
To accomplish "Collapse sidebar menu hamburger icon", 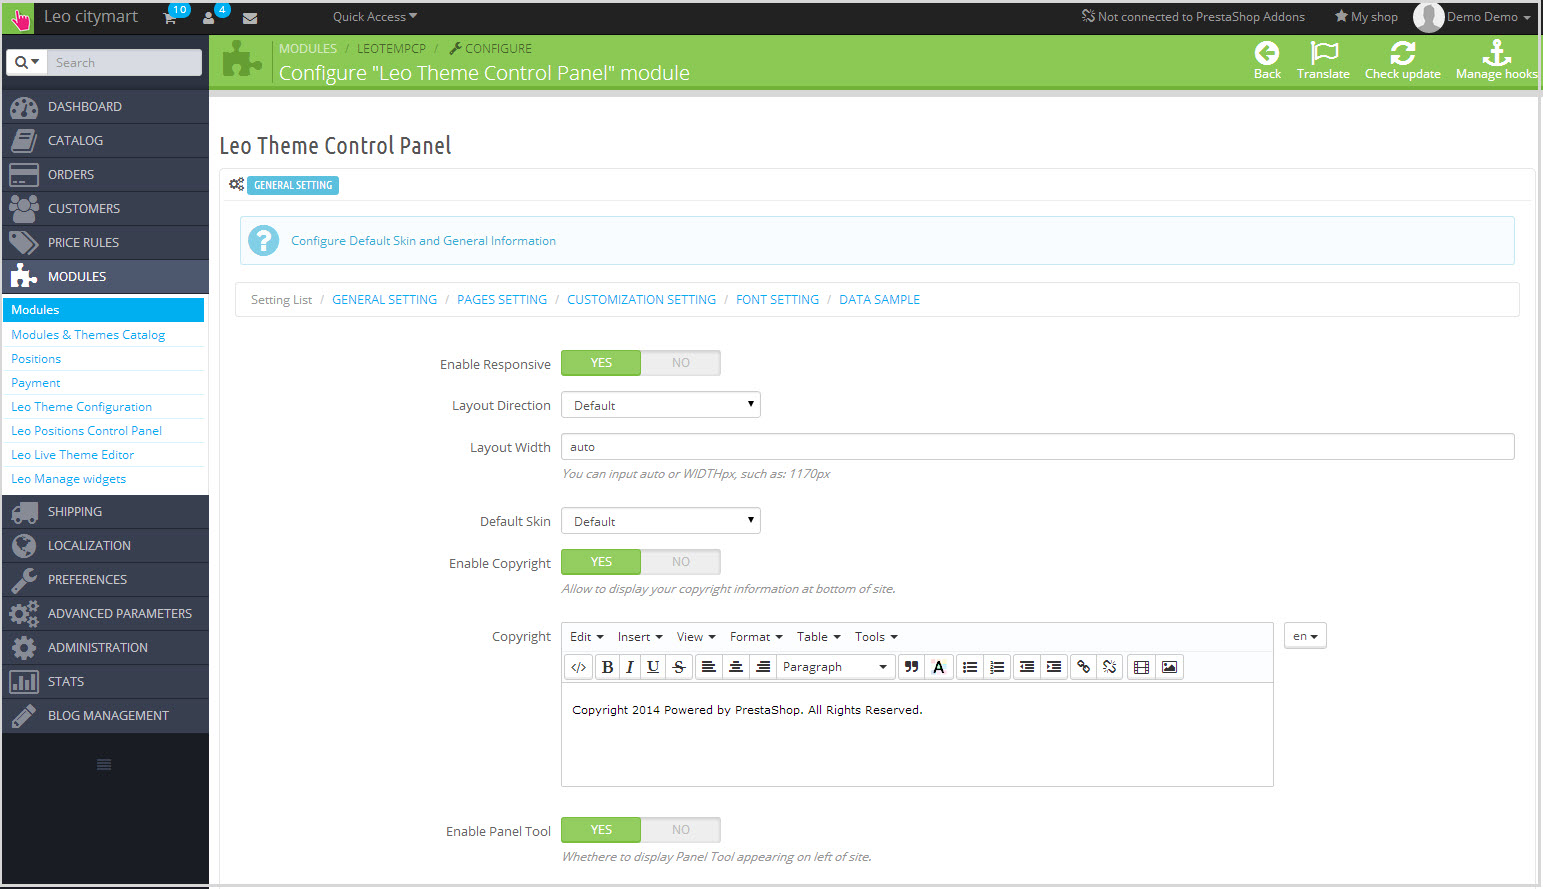I will (x=104, y=765).
